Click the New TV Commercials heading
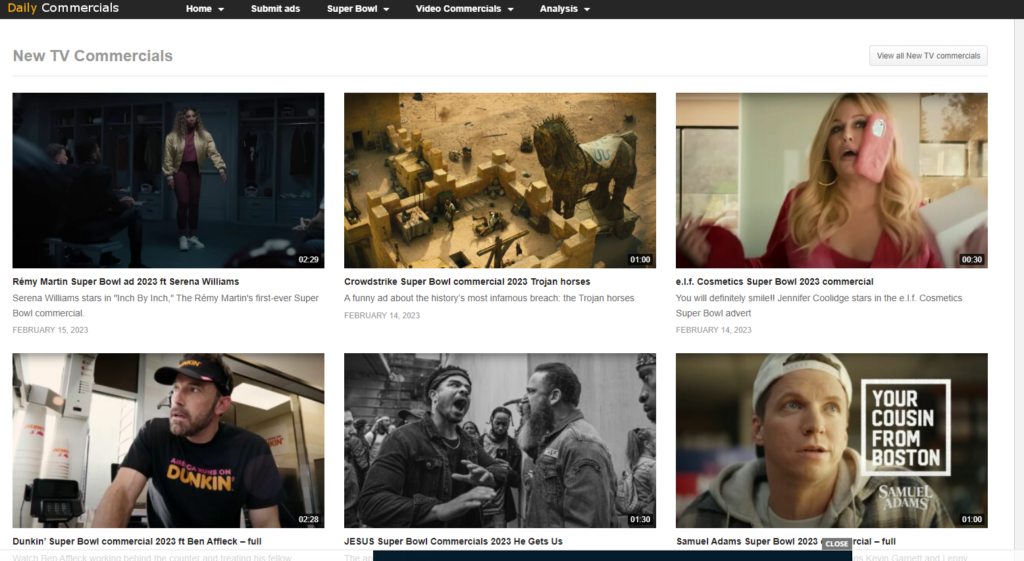This screenshot has height=561, width=1024. 93,56
